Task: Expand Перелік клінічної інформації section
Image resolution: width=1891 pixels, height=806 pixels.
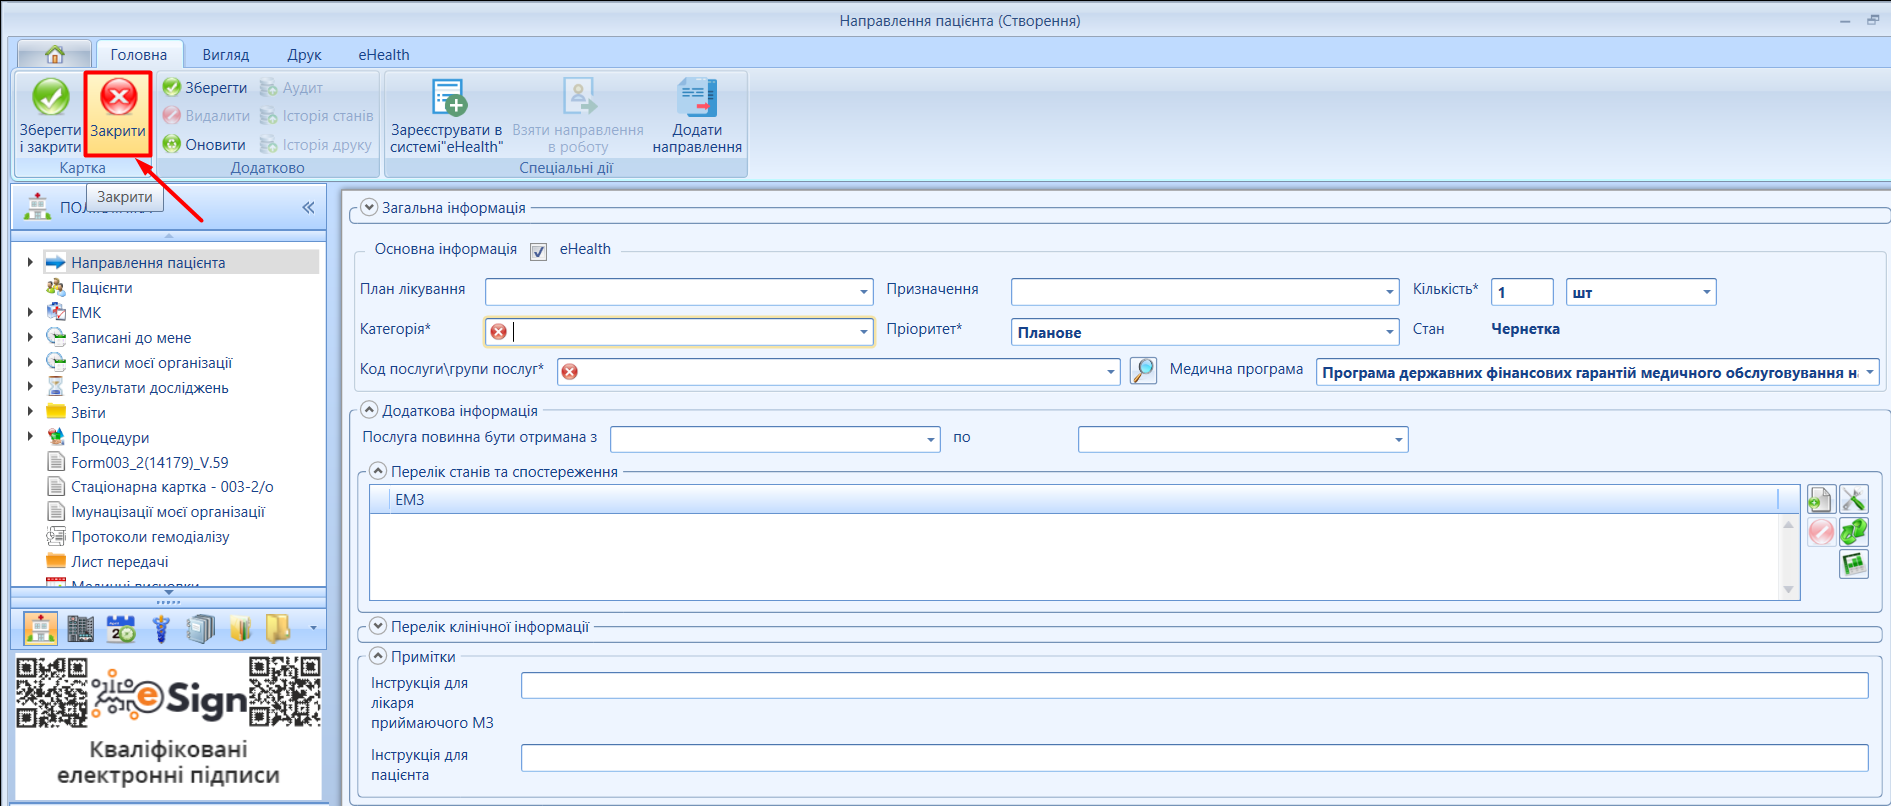Action: tap(378, 626)
